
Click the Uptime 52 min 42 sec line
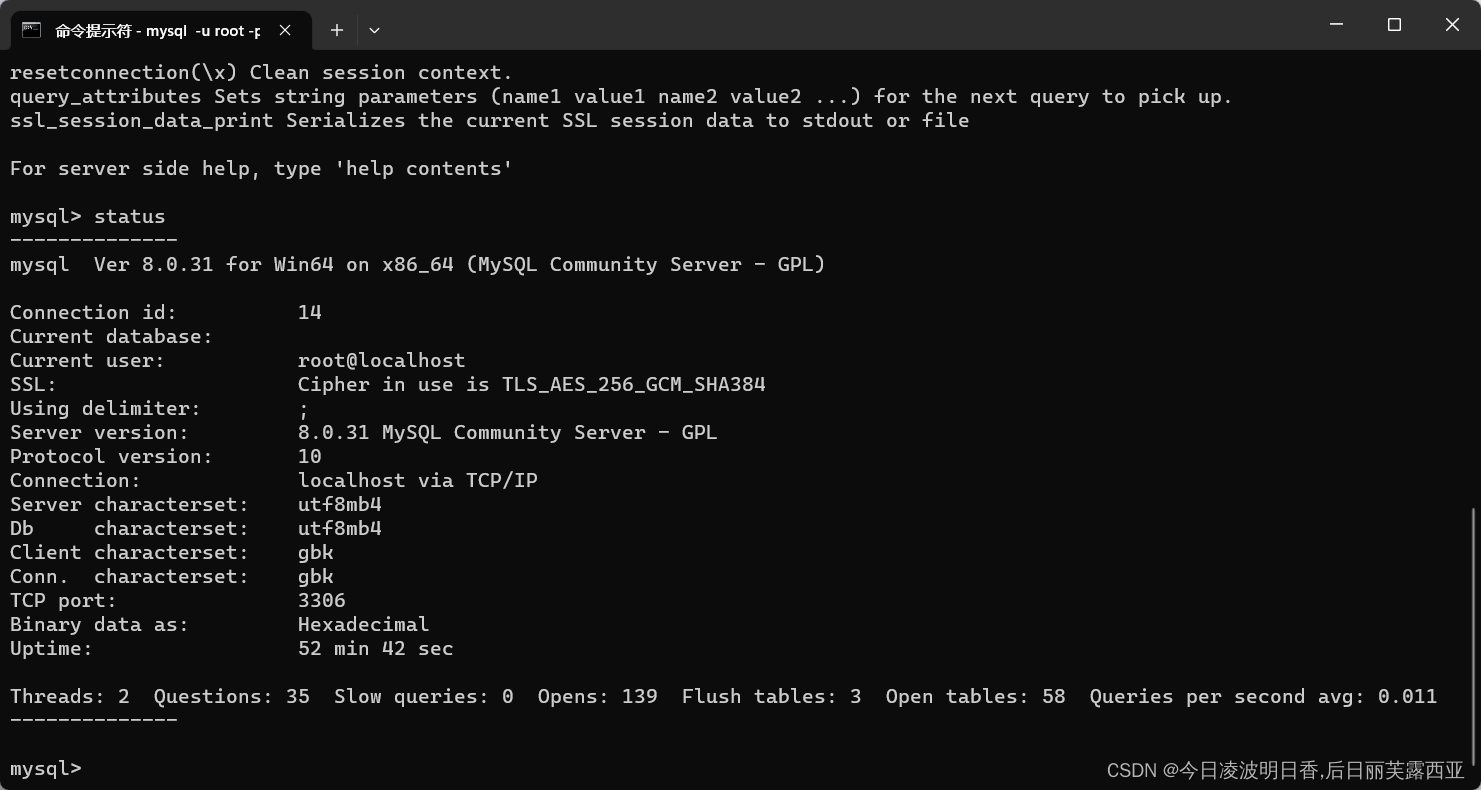click(x=375, y=648)
